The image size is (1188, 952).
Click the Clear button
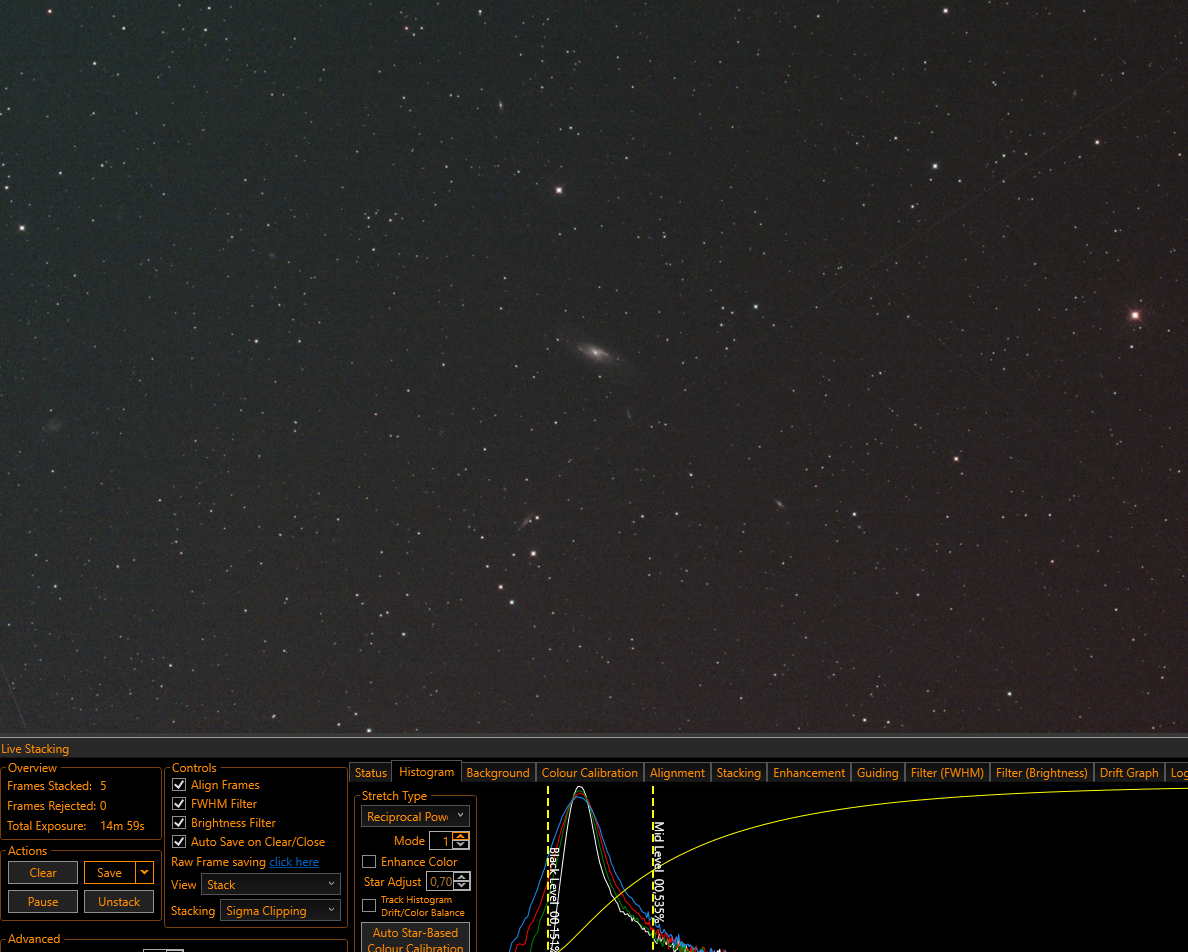tap(42, 872)
